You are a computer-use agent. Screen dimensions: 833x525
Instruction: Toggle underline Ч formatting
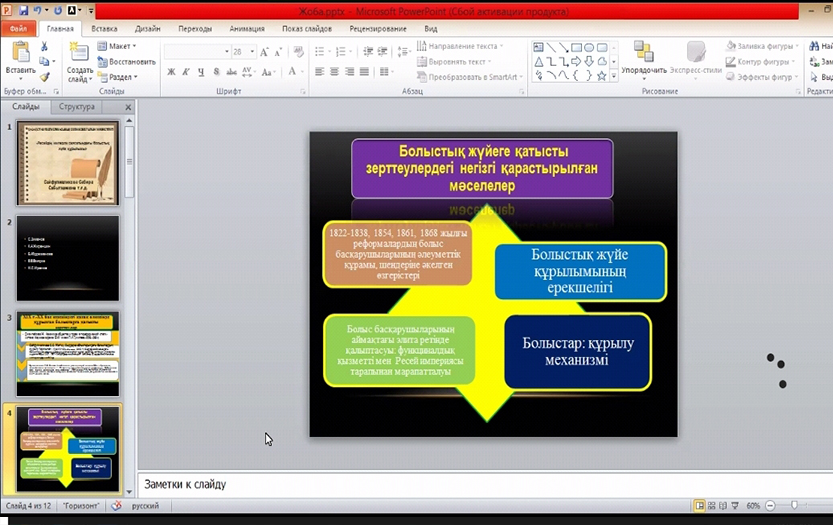tap(200, 72)
